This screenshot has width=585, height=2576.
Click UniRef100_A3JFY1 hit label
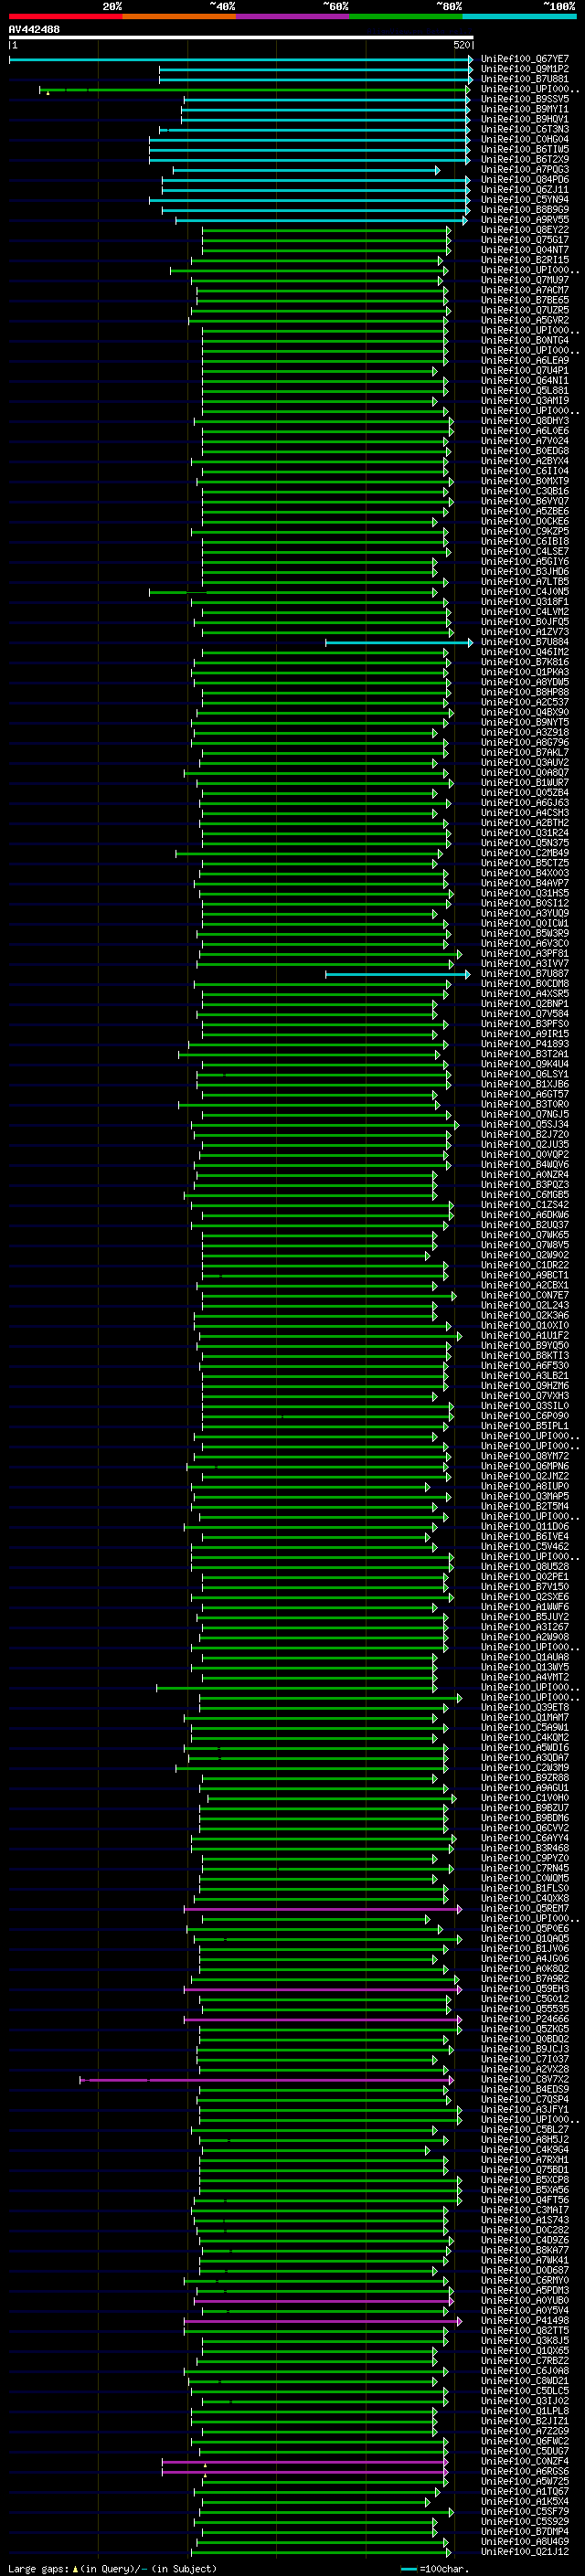point(525,2110)
